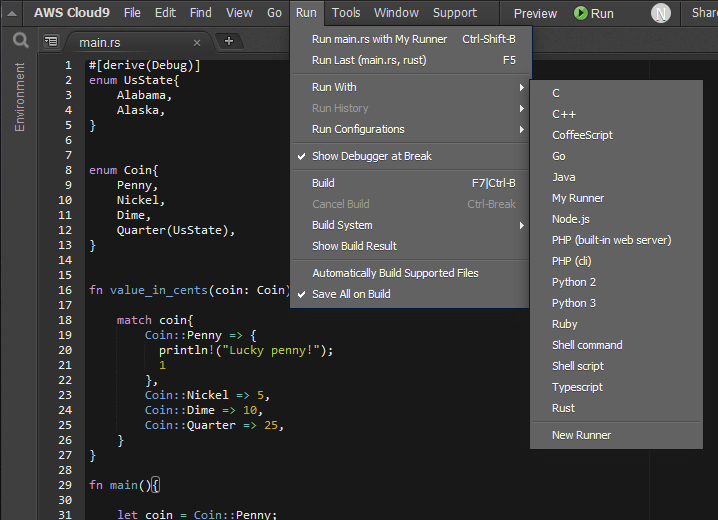The image size is (718, 520).
Task: Close the main.rs tab
Action: click(x=196, y=43)
